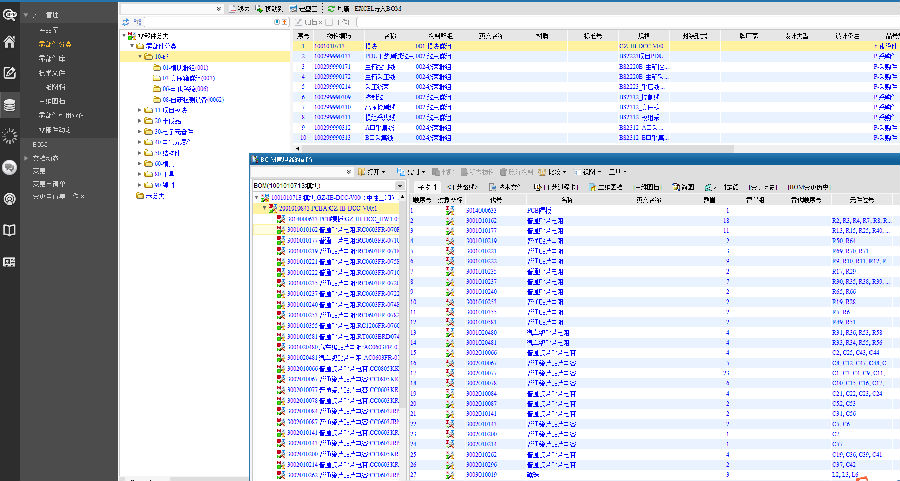Select the database stack icon in sidebar
Screen dimensions: 900x481
point(10,104)
